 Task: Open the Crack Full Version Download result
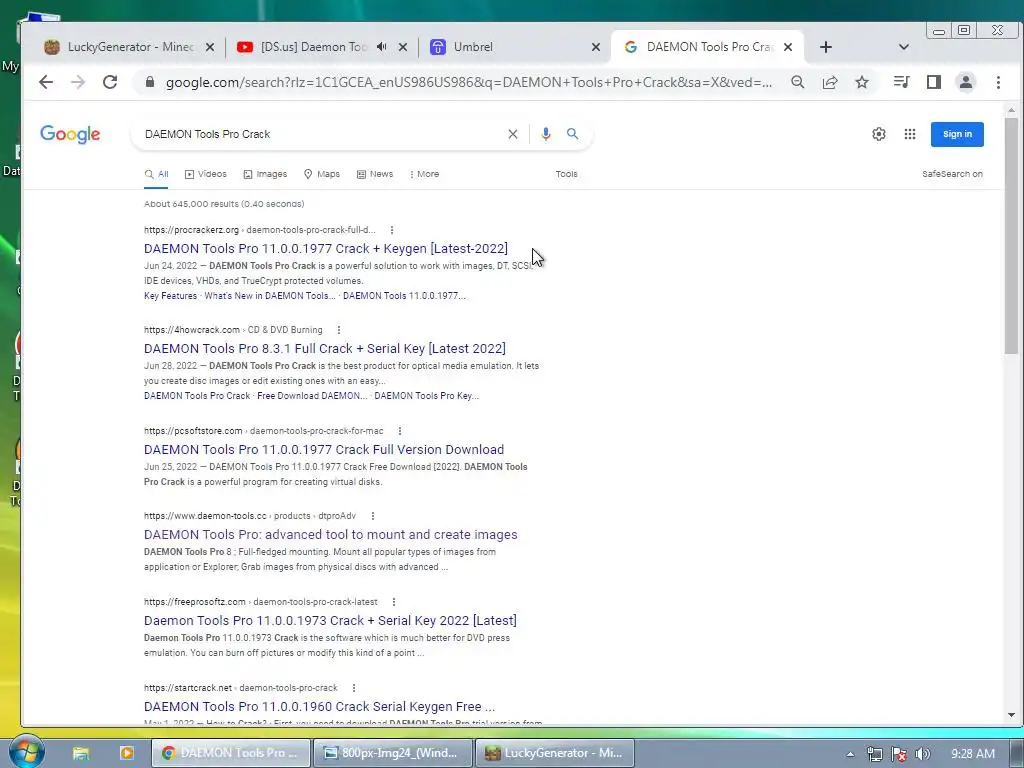[x=324, y=450]
